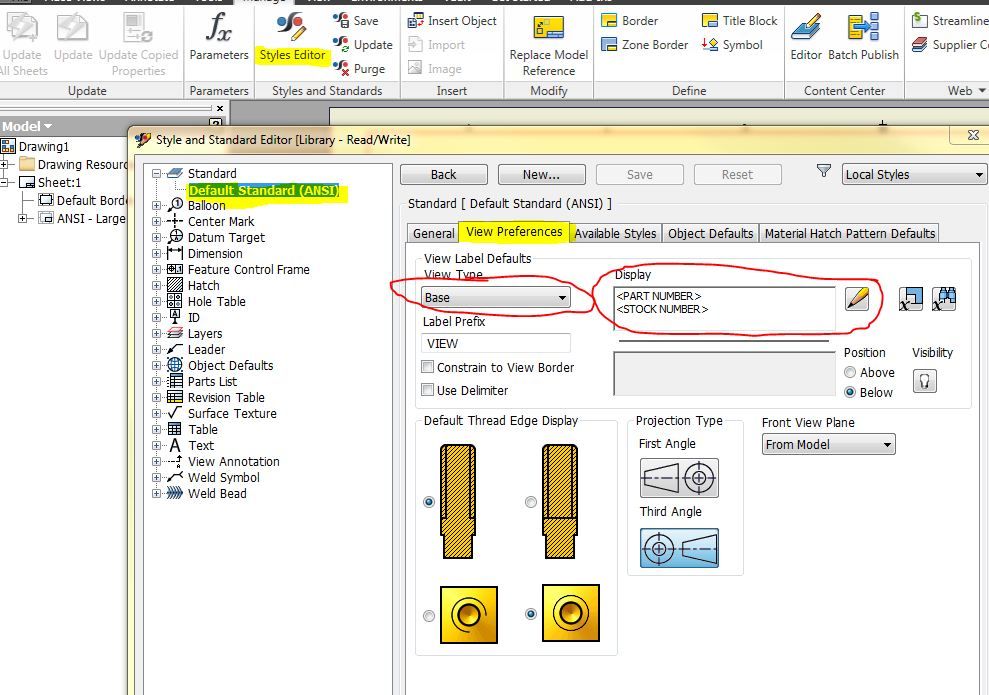Switch to View Preferences tab

pyautogui.click(x=514, y=231)
